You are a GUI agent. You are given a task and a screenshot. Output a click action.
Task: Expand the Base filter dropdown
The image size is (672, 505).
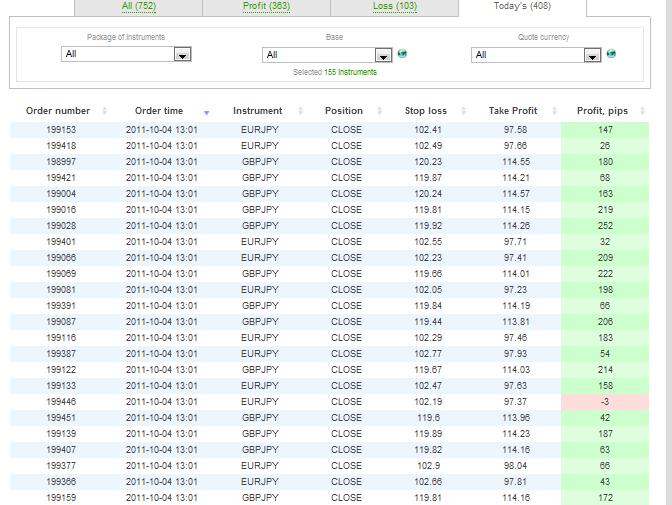[x=384, y=55]
